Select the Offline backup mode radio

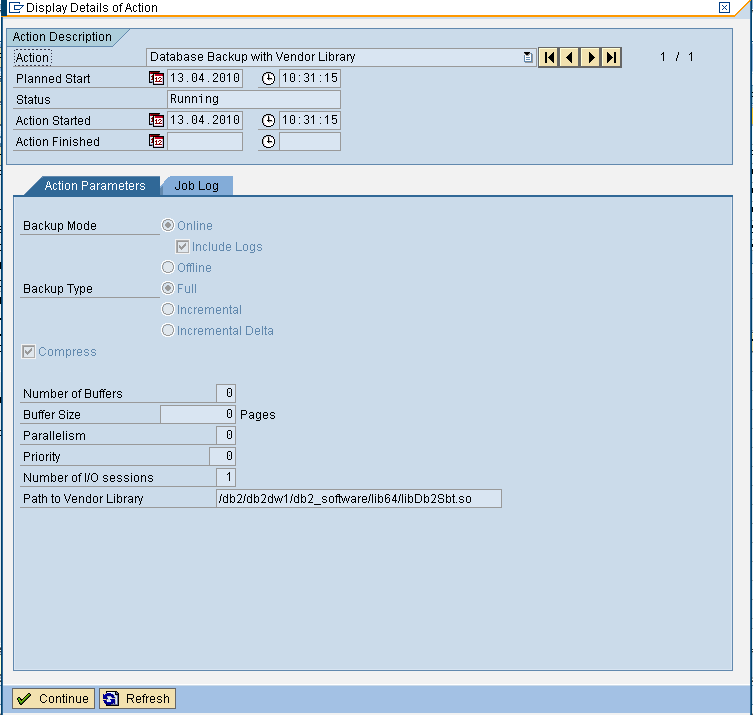(x=168, y=267)
